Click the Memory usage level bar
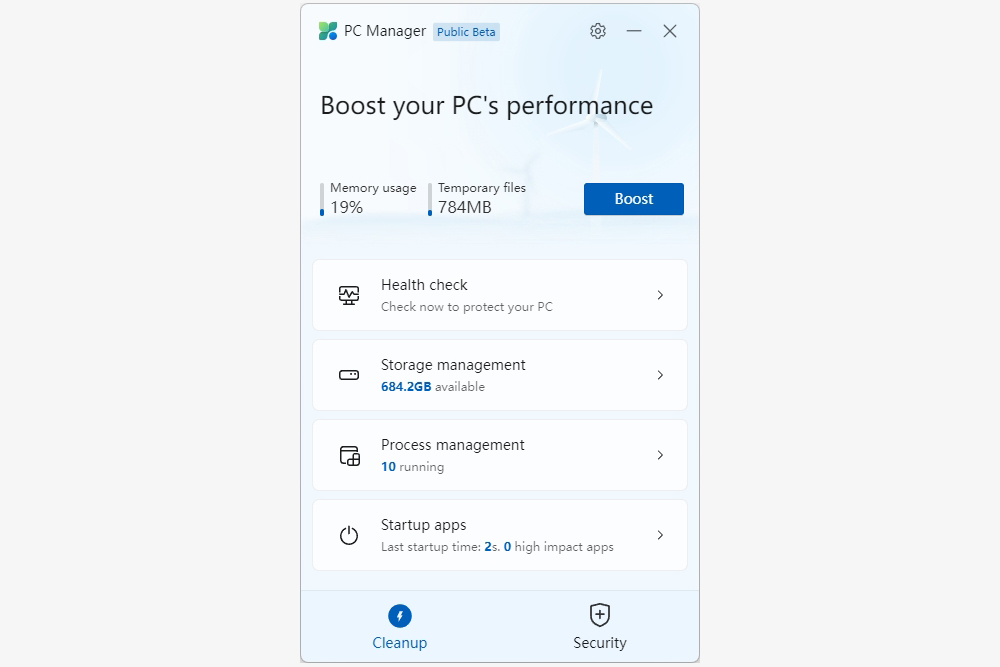 pos(321,200)
